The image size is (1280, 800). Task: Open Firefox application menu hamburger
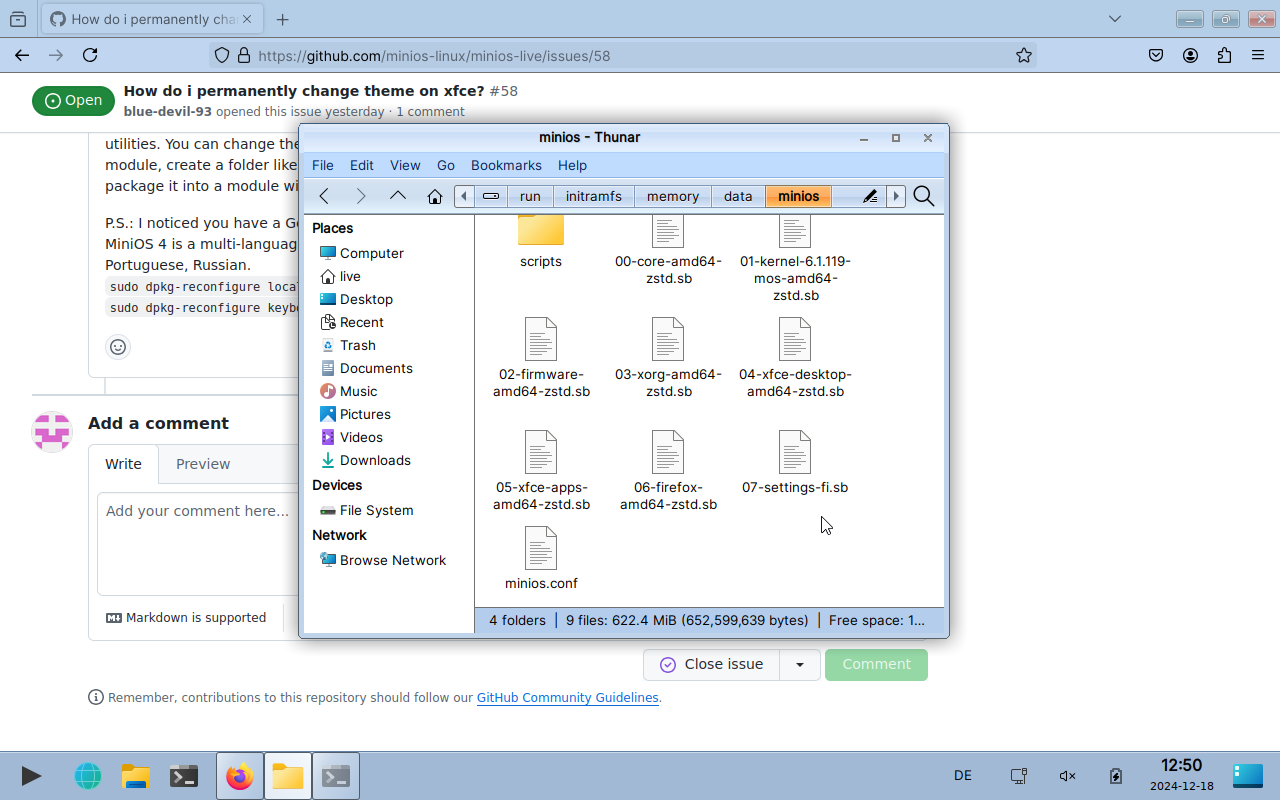(1258, 56)
